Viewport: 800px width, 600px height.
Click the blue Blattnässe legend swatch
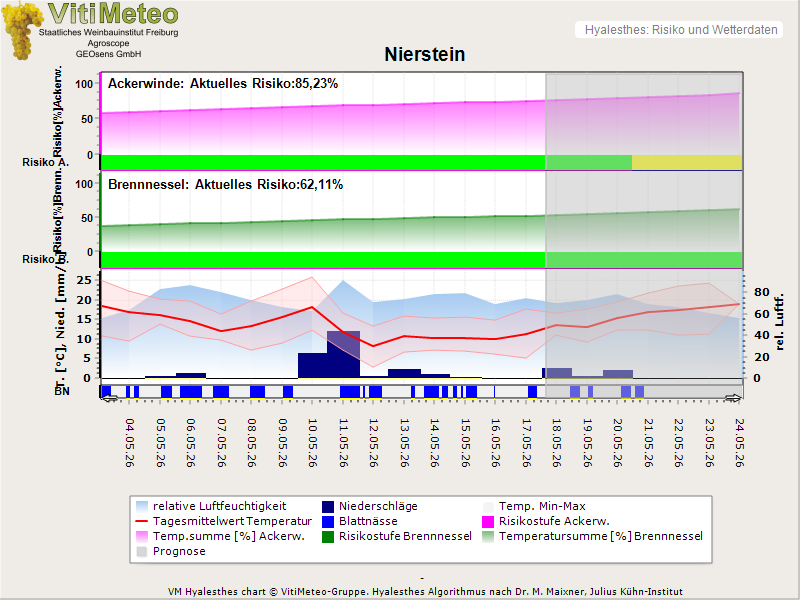[328, 521]
